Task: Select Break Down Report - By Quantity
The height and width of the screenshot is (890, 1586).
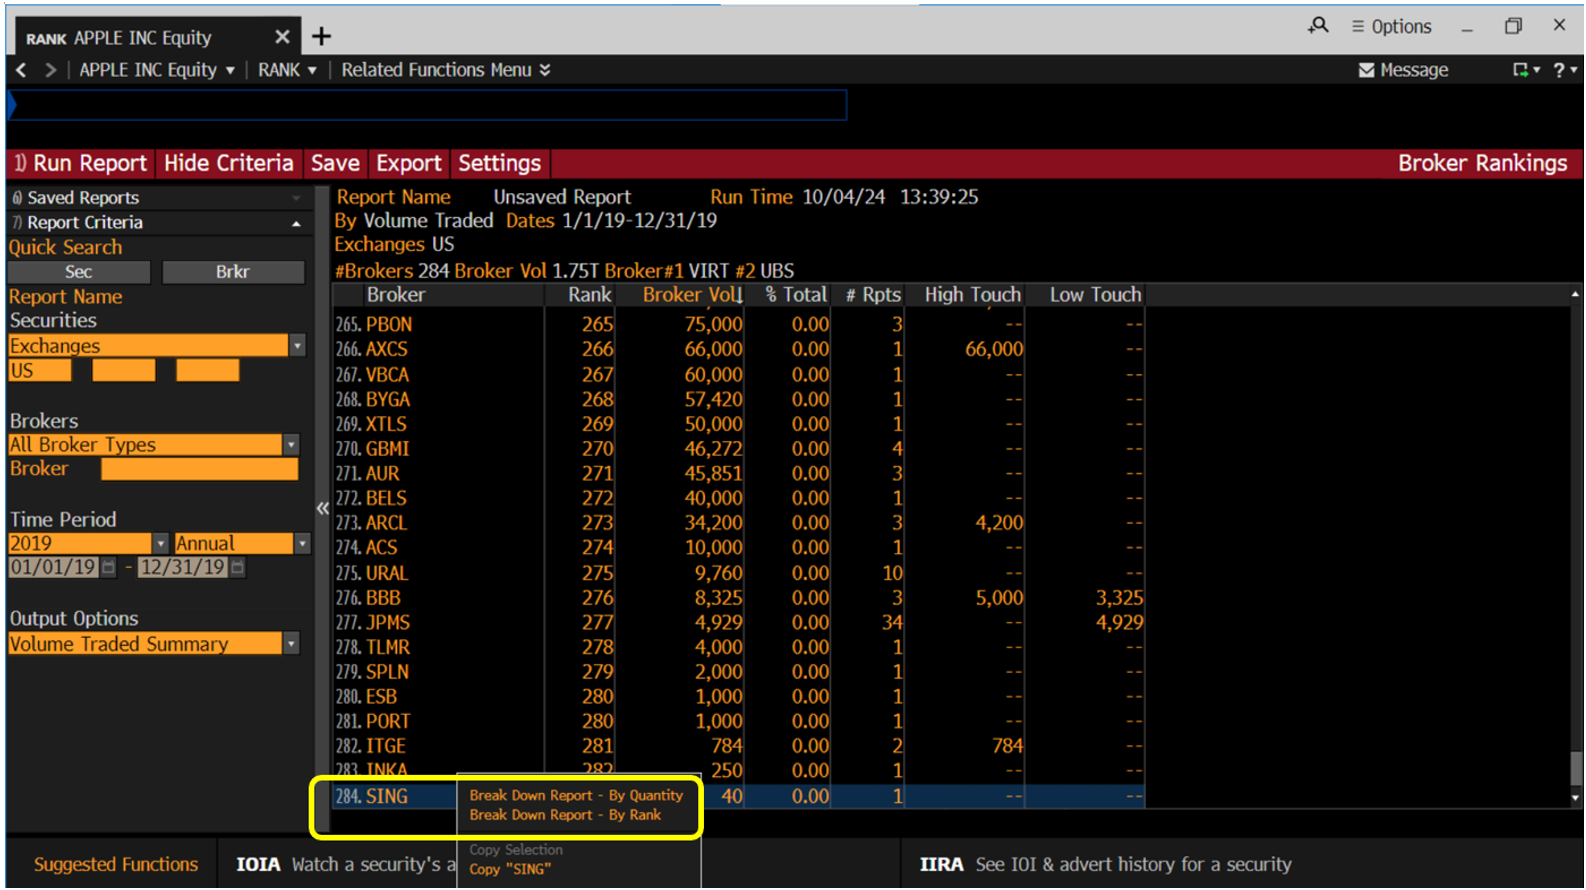Action: (x=576, y=796)
